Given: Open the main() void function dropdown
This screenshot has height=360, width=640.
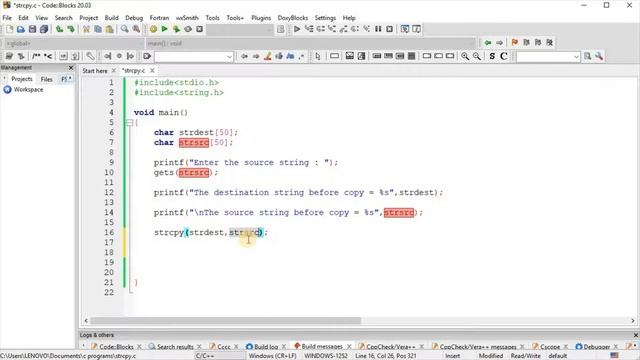Looking at the screenshot, I should tap(311, 43).
